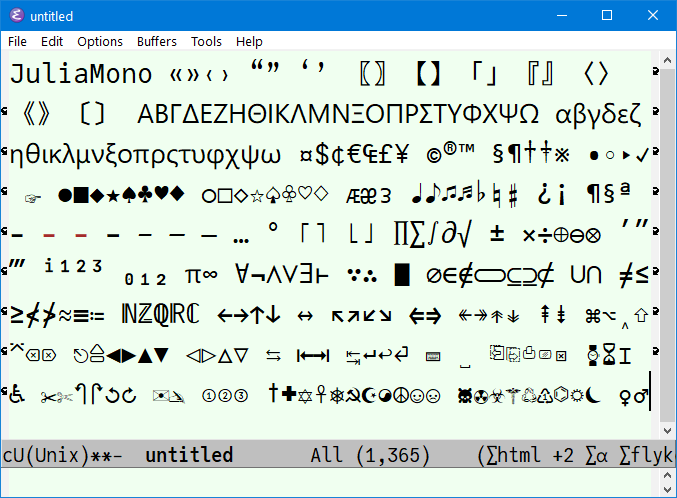Close the untitled Emacs window

tap(653, 16)
